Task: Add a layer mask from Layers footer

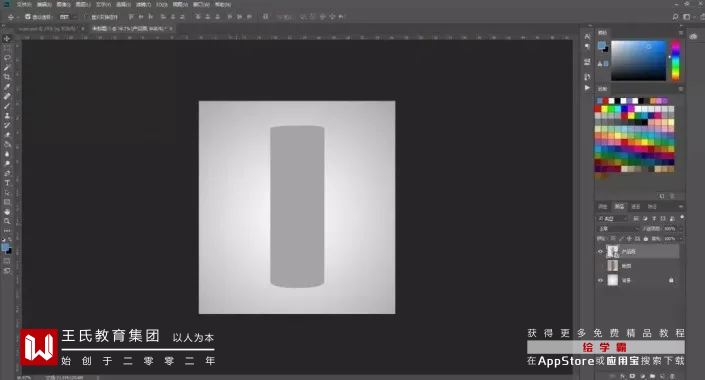Action: 632,376
